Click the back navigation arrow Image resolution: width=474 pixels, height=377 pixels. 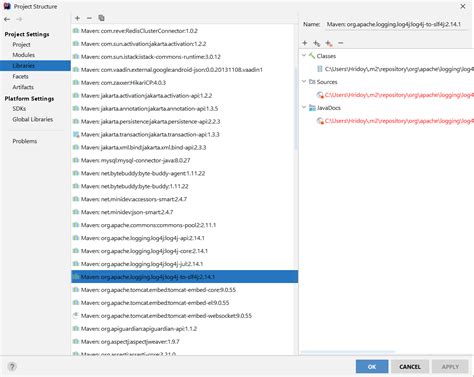click(7, 19)
